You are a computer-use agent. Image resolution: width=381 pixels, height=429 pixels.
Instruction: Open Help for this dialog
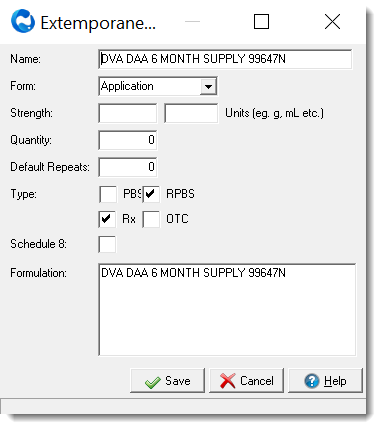(325, 381)
